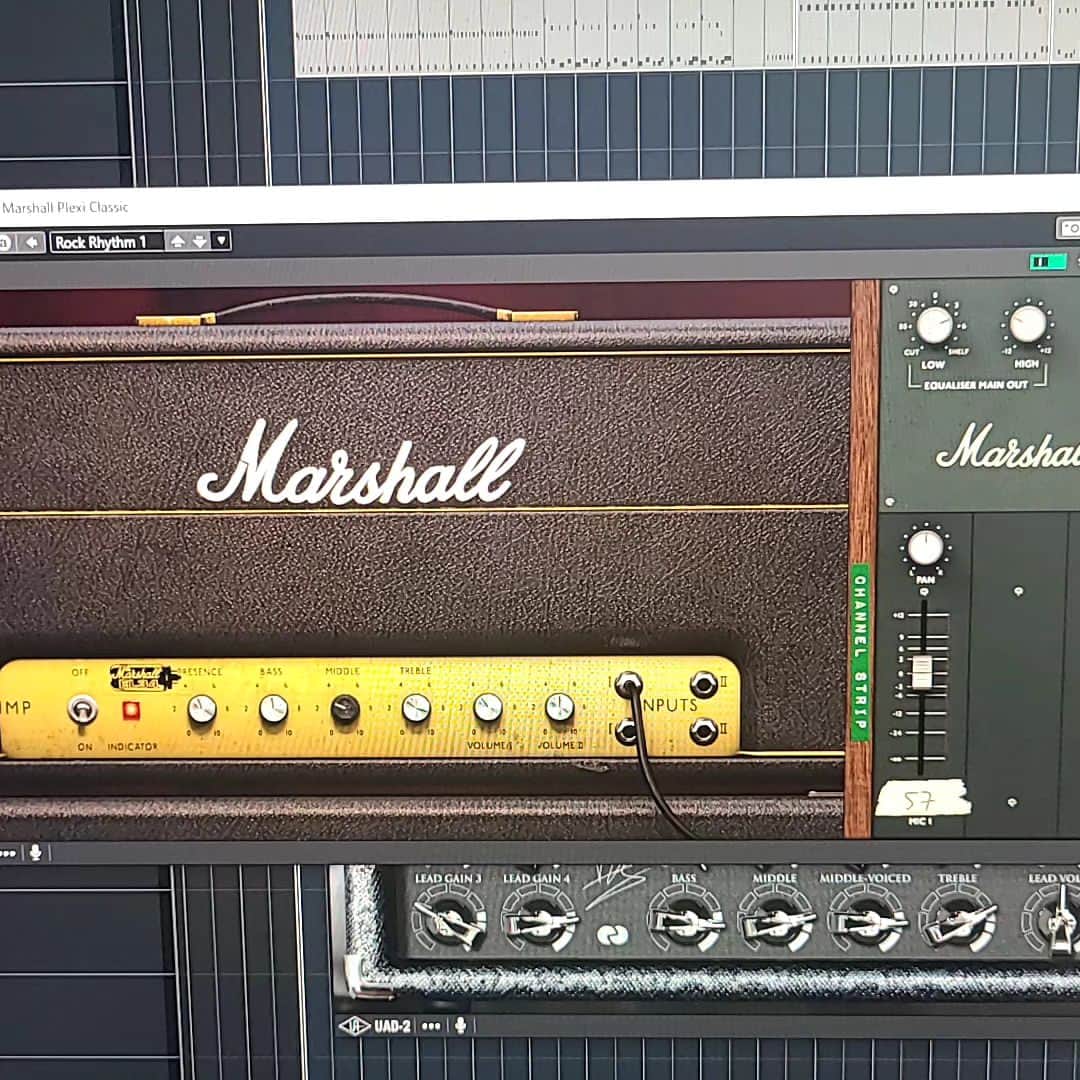The width and height of the screenshot is (1080, 1080).
Task: Click the Mic 1 channel fader handle
Action: coord(922,672)
